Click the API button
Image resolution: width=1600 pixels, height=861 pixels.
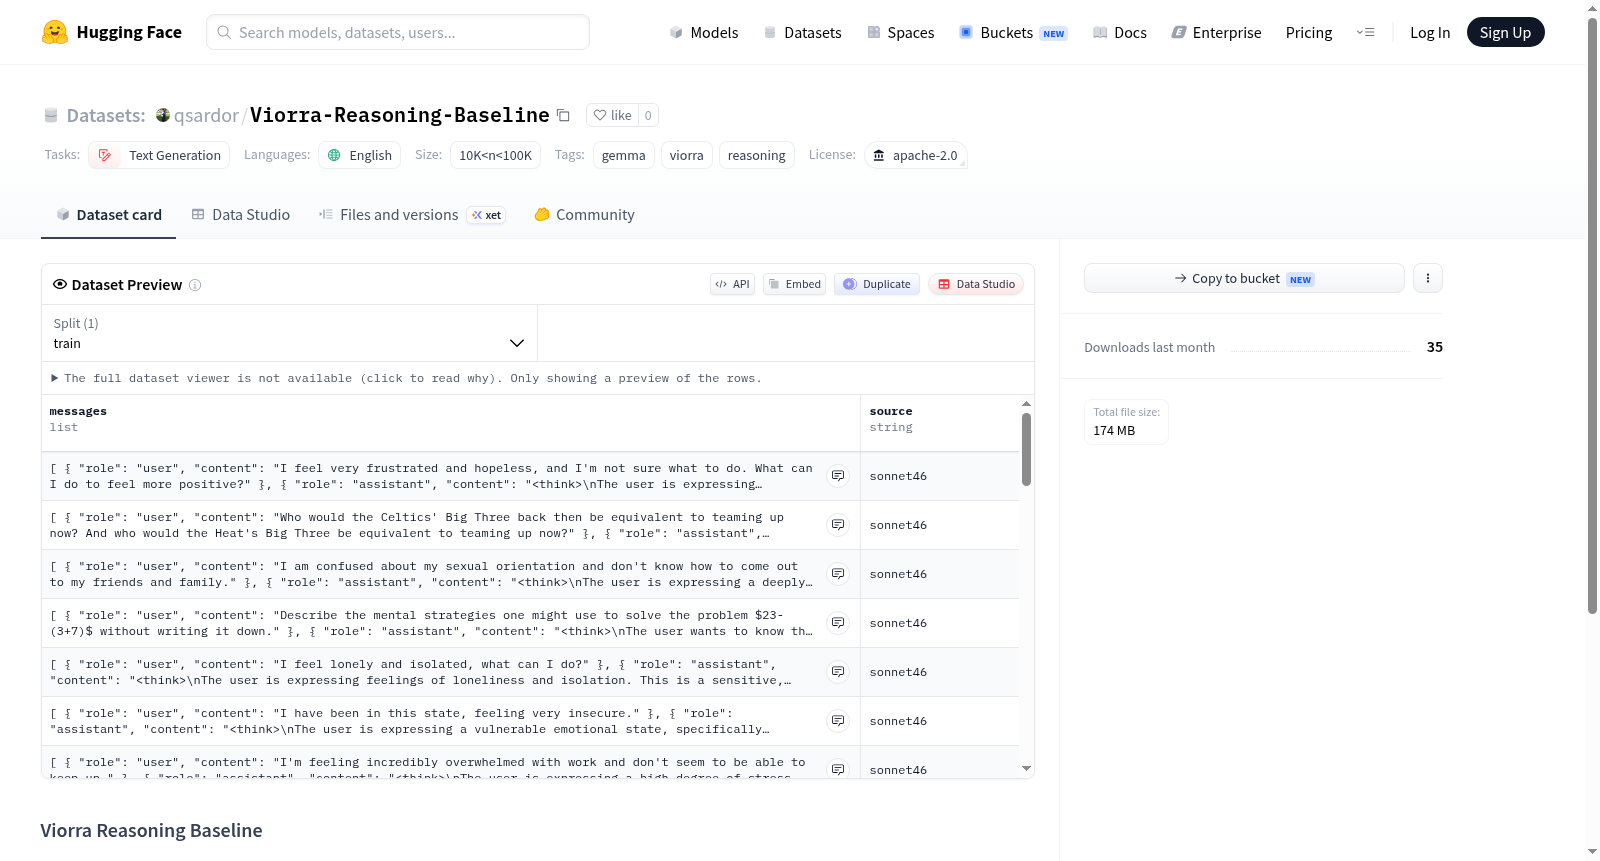(x=732, y=284)
